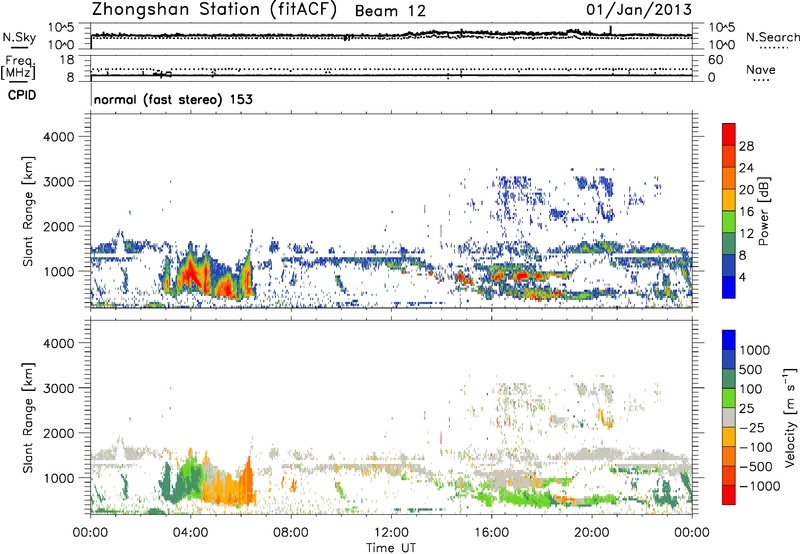The width and height of the screenshot is (800, 554).
Task: Click Velocity scale value '-1000'
Action: click(x=759, y=486)
